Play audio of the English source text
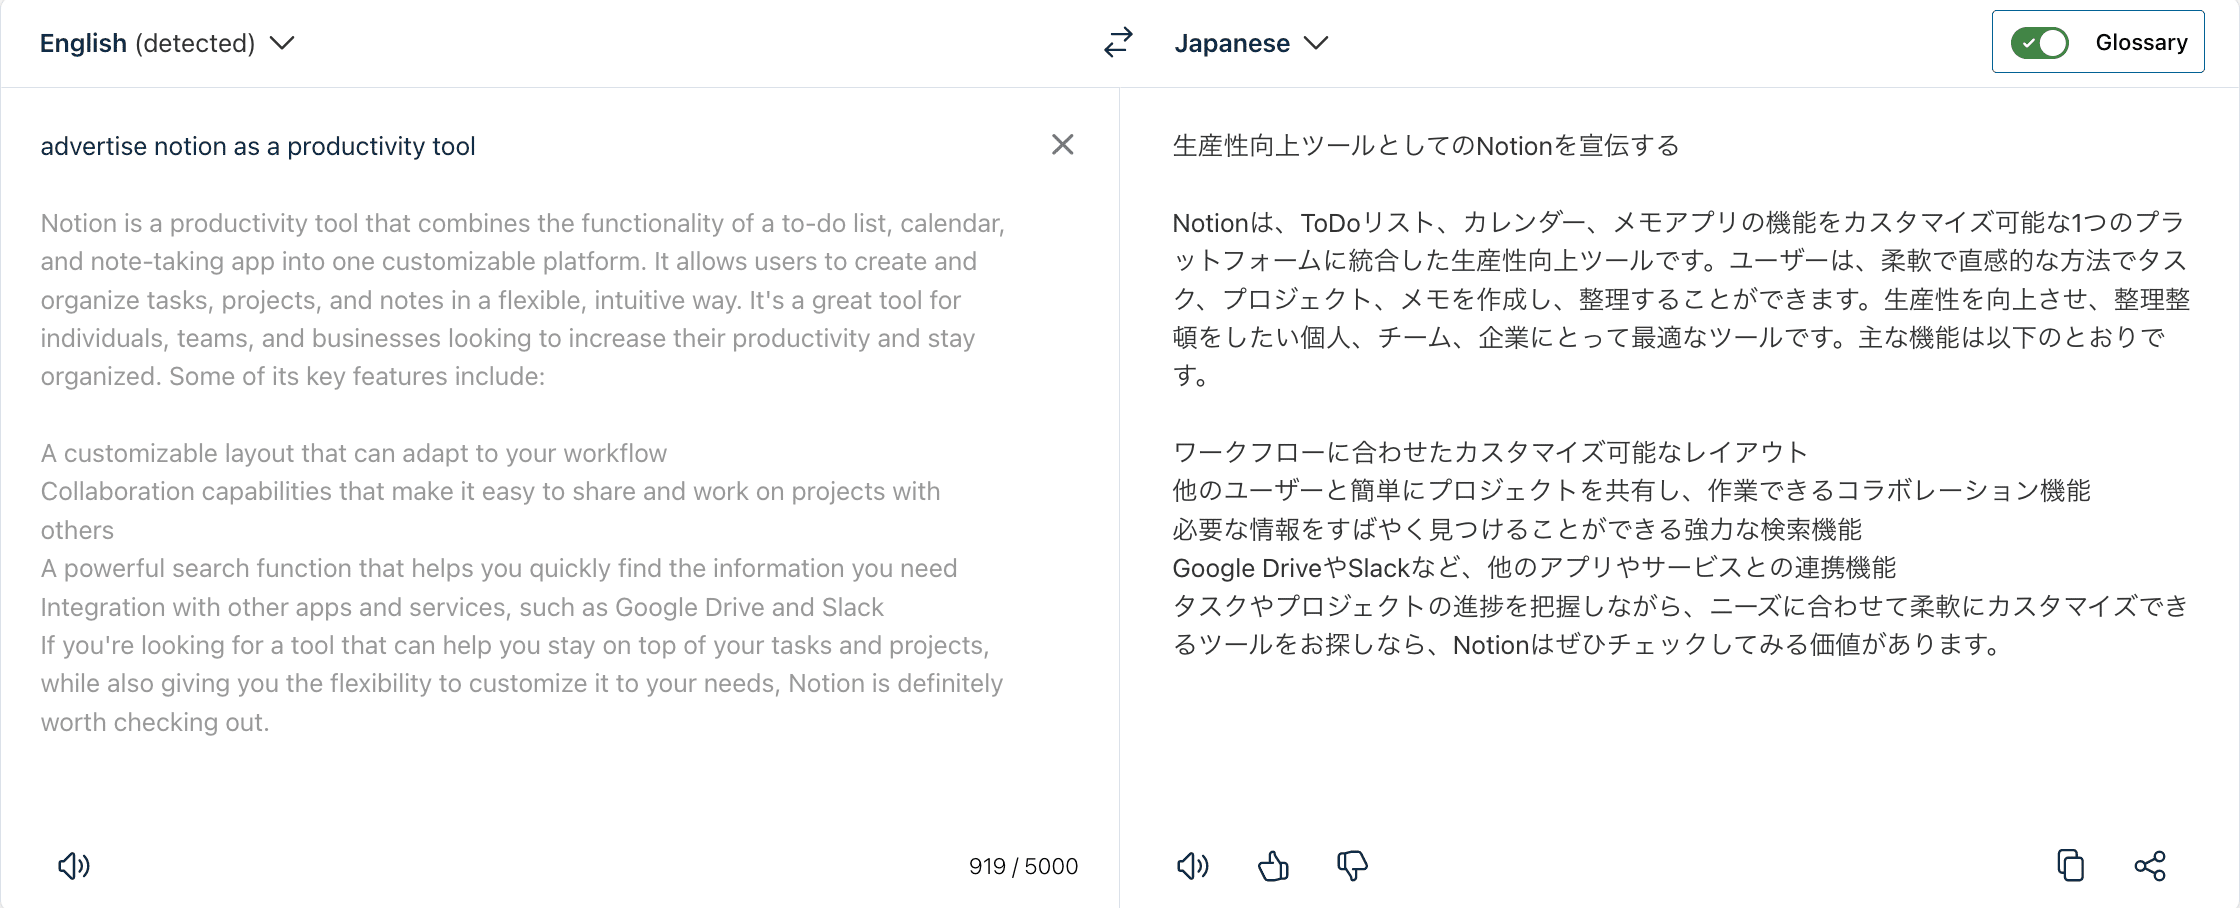 [x=74, y=866]
